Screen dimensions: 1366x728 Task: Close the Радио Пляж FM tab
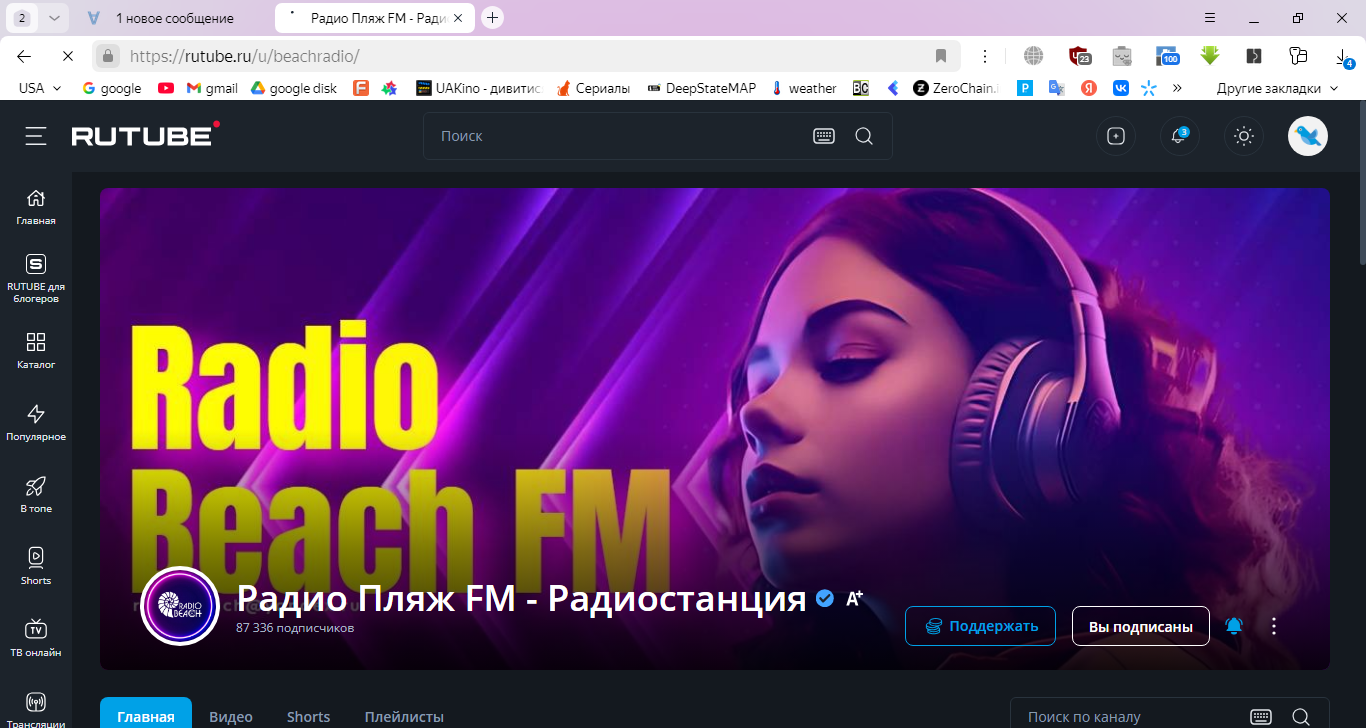click(x=459, y=18)
